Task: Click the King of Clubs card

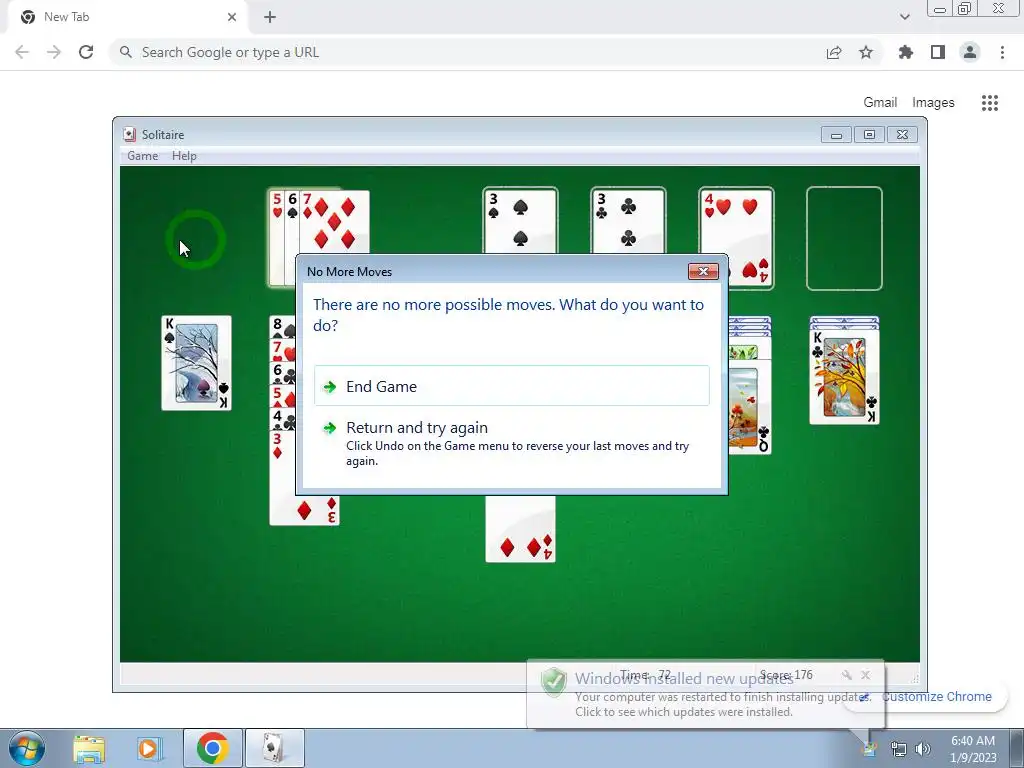Action: 844,377
